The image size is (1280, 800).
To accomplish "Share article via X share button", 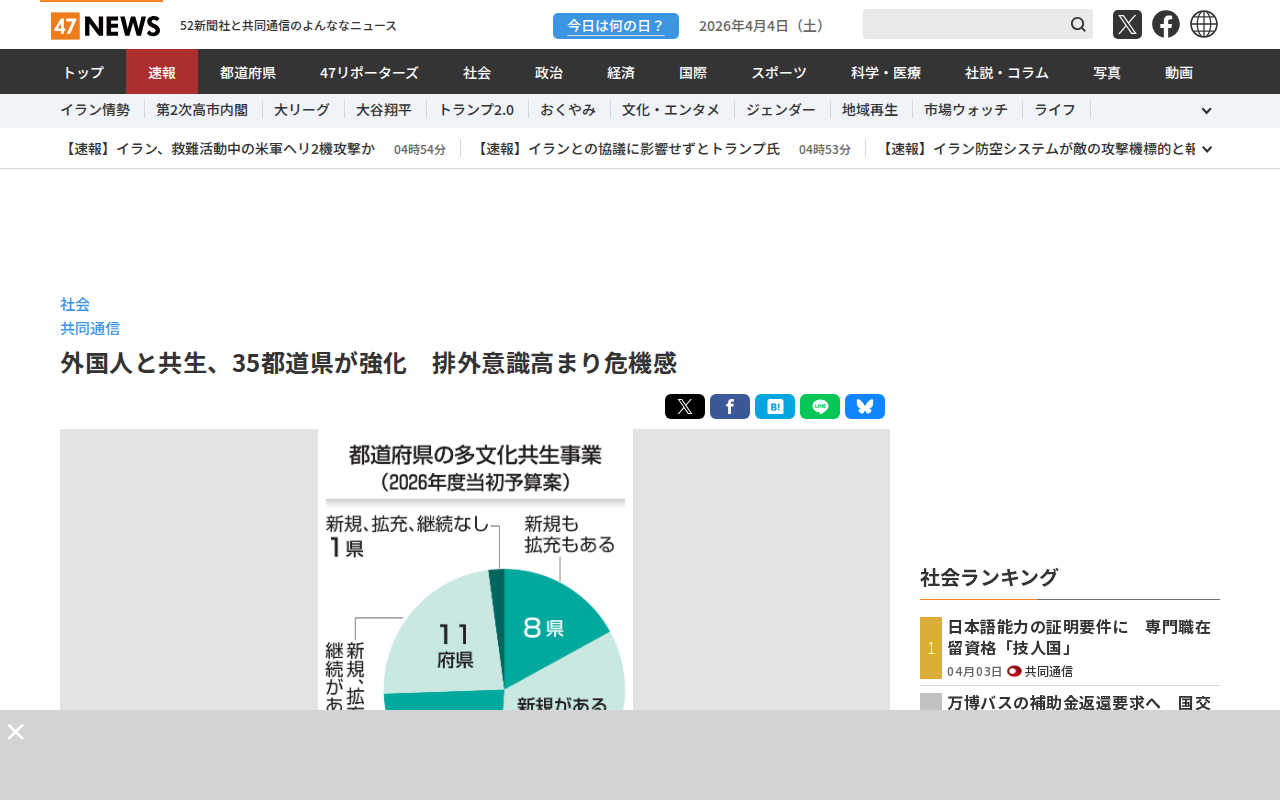I will [685, 407].
